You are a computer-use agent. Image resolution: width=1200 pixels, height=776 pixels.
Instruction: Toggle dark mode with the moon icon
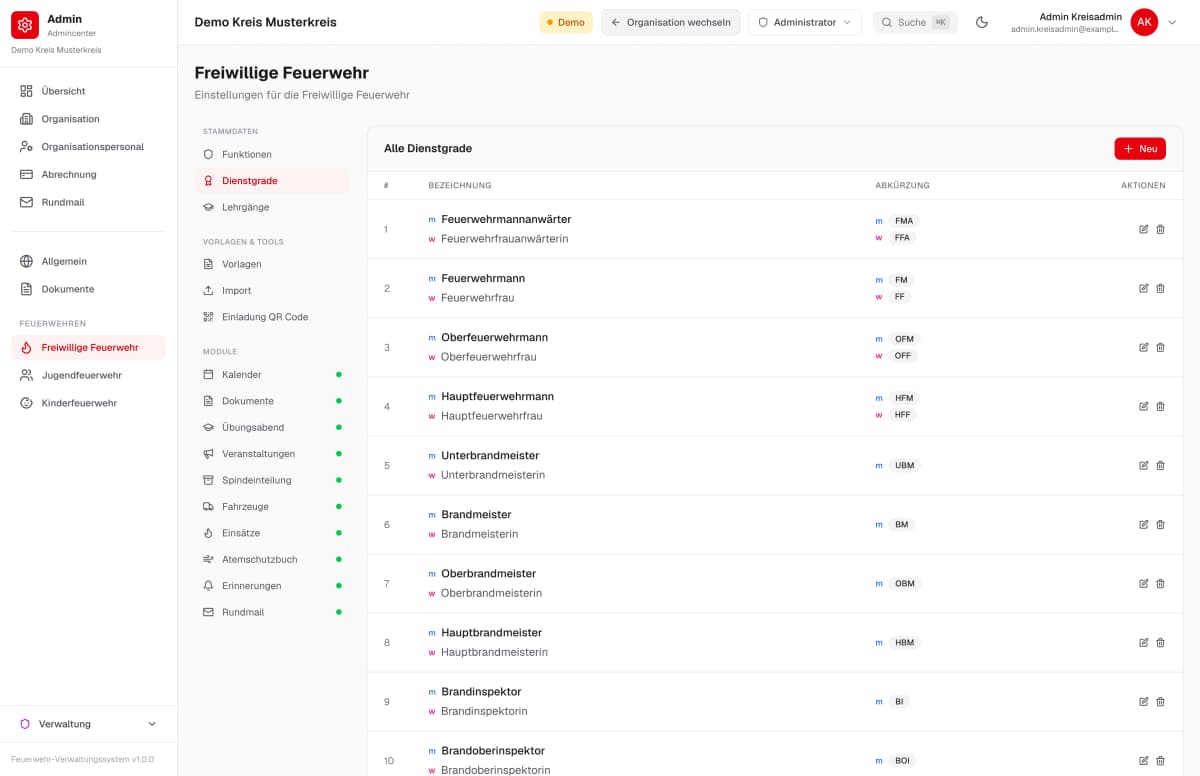(982, 22)
